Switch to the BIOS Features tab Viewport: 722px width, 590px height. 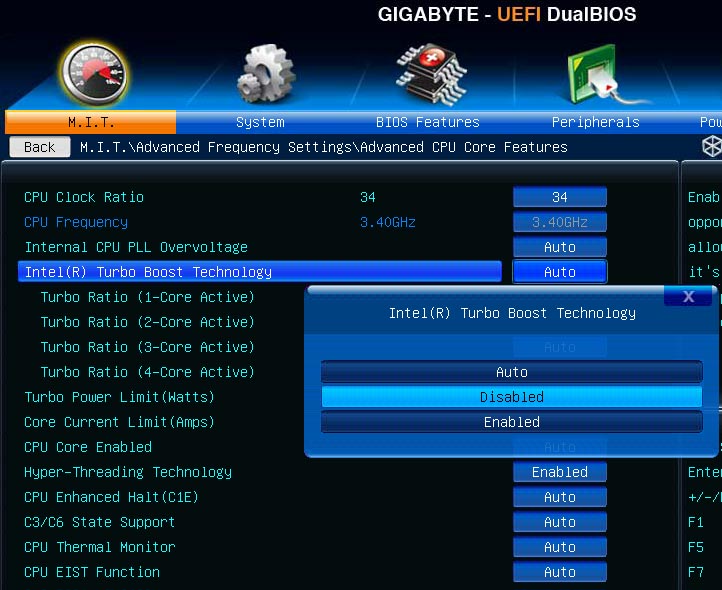pyautogui.click(x=428, y=122)
